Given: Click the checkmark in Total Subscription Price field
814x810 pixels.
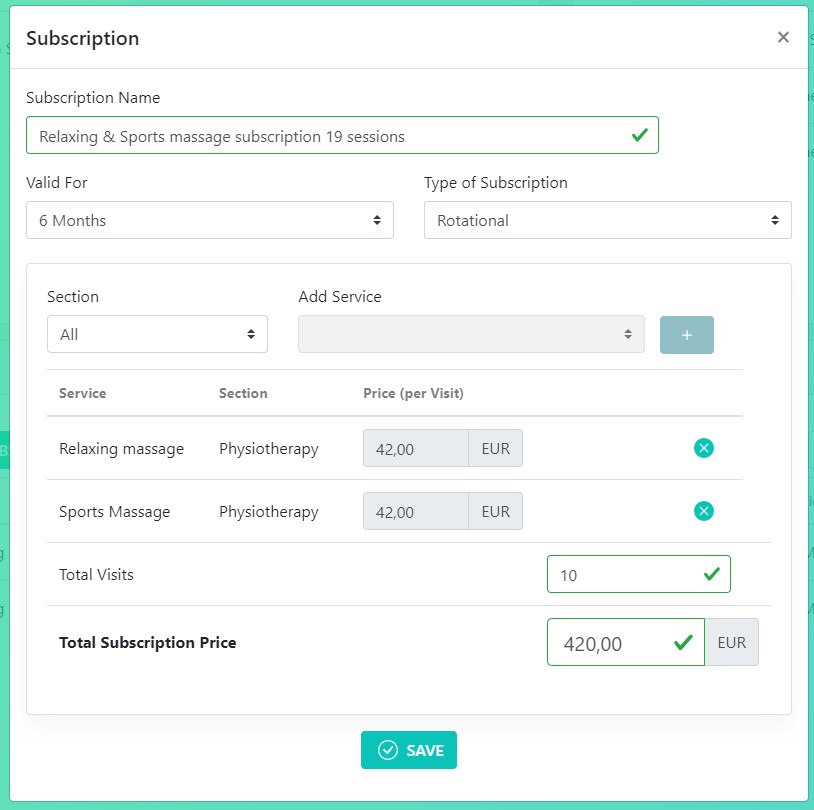Looking at the screenshot, I should click(683, 642).
